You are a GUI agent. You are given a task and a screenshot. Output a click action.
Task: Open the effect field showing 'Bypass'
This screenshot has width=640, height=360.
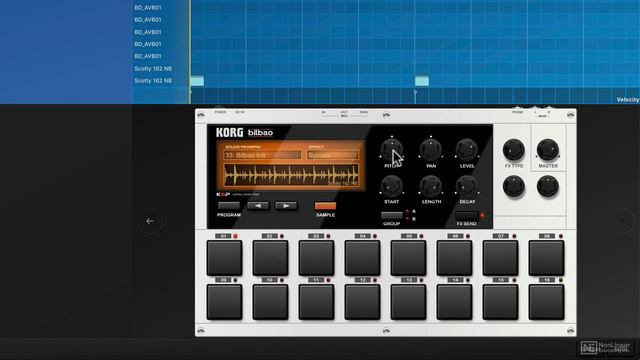[x=333, y=155]
